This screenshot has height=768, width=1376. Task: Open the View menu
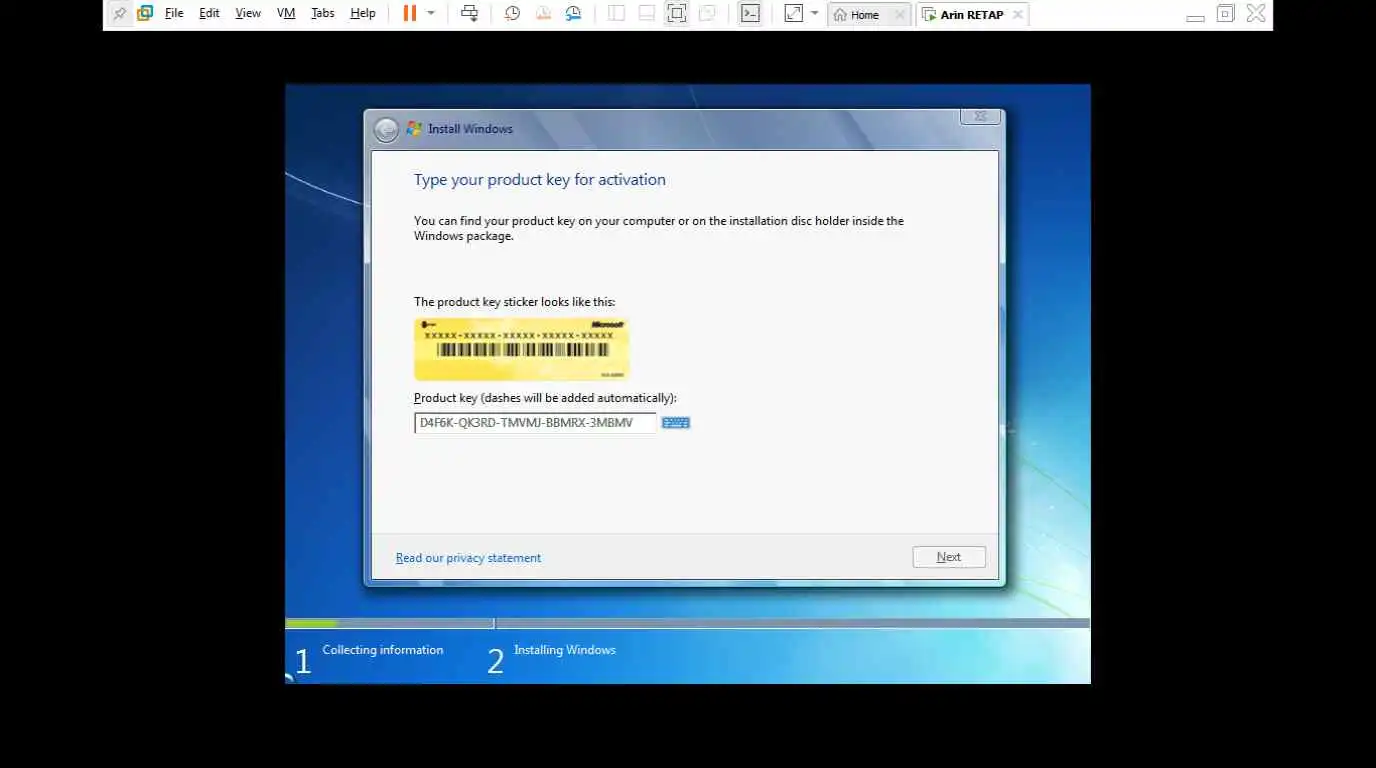click(248, 14)
